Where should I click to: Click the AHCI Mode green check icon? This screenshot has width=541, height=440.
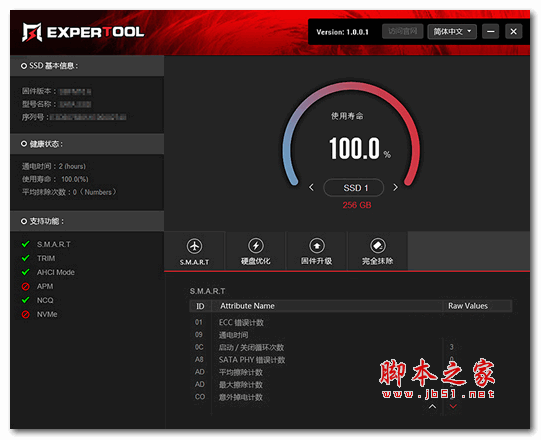(26, 272)
